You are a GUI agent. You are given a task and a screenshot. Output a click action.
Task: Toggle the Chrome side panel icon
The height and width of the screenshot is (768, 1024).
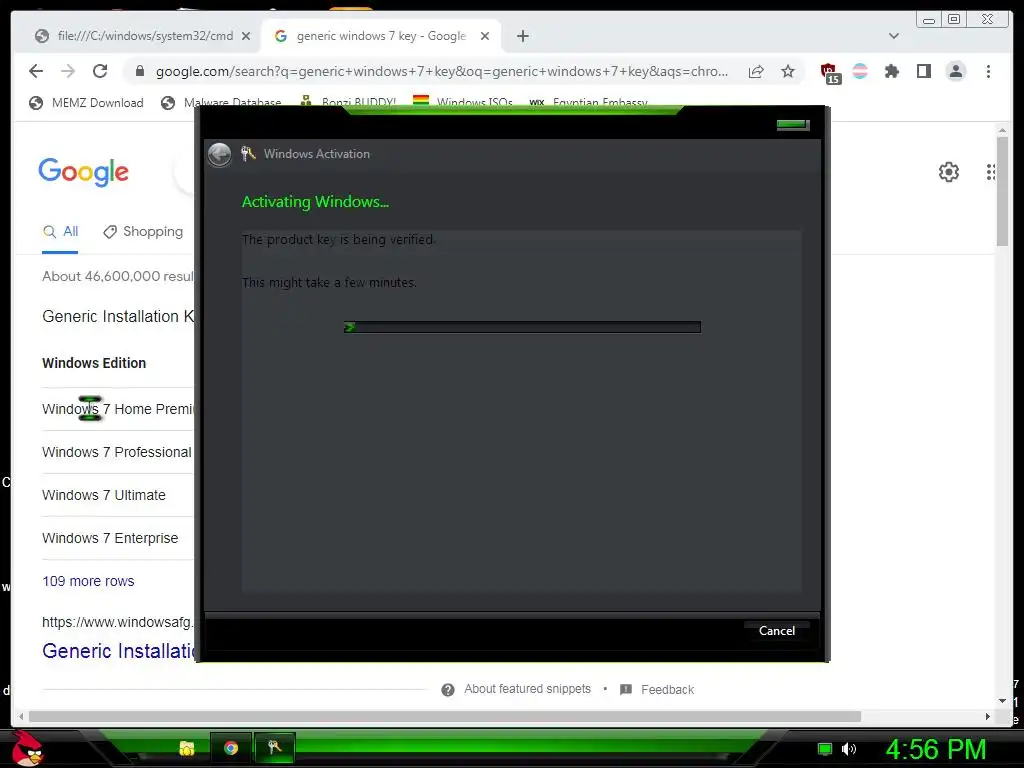(x=923, y=71)
